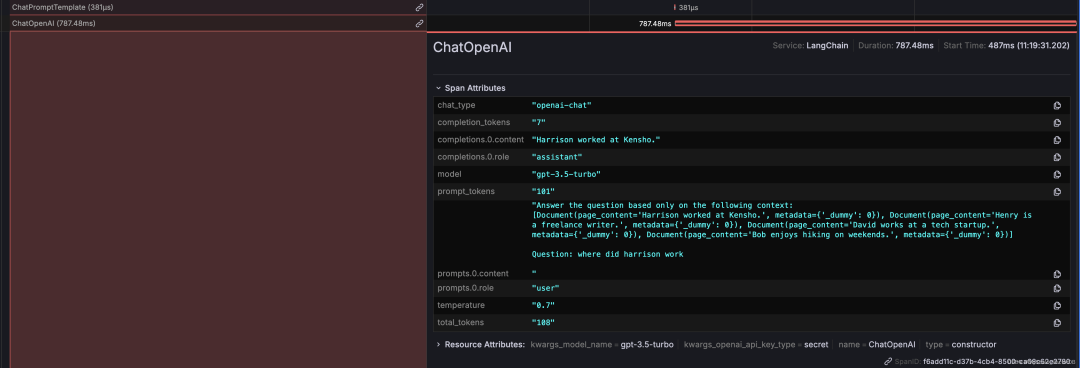Click the ChatOpenAI 787.48ms timeline bar
The image size is (1080, 368).
pos(875,23)
